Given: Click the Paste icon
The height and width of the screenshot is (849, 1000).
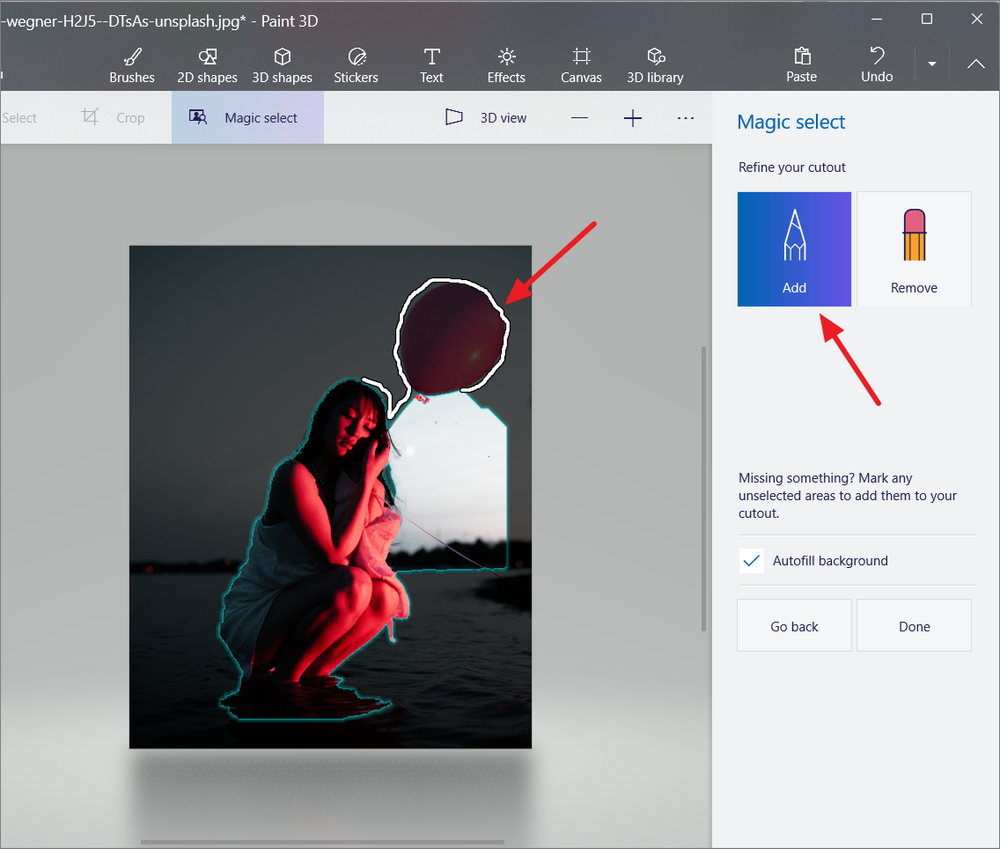Looking at the screenshot, I should pos(801,64).
